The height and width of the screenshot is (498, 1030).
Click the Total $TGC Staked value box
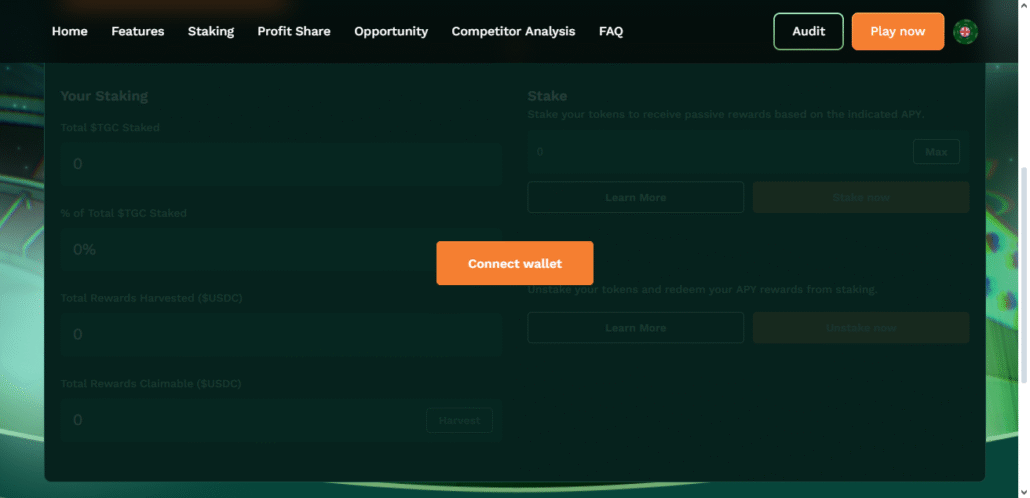[280, 164]
